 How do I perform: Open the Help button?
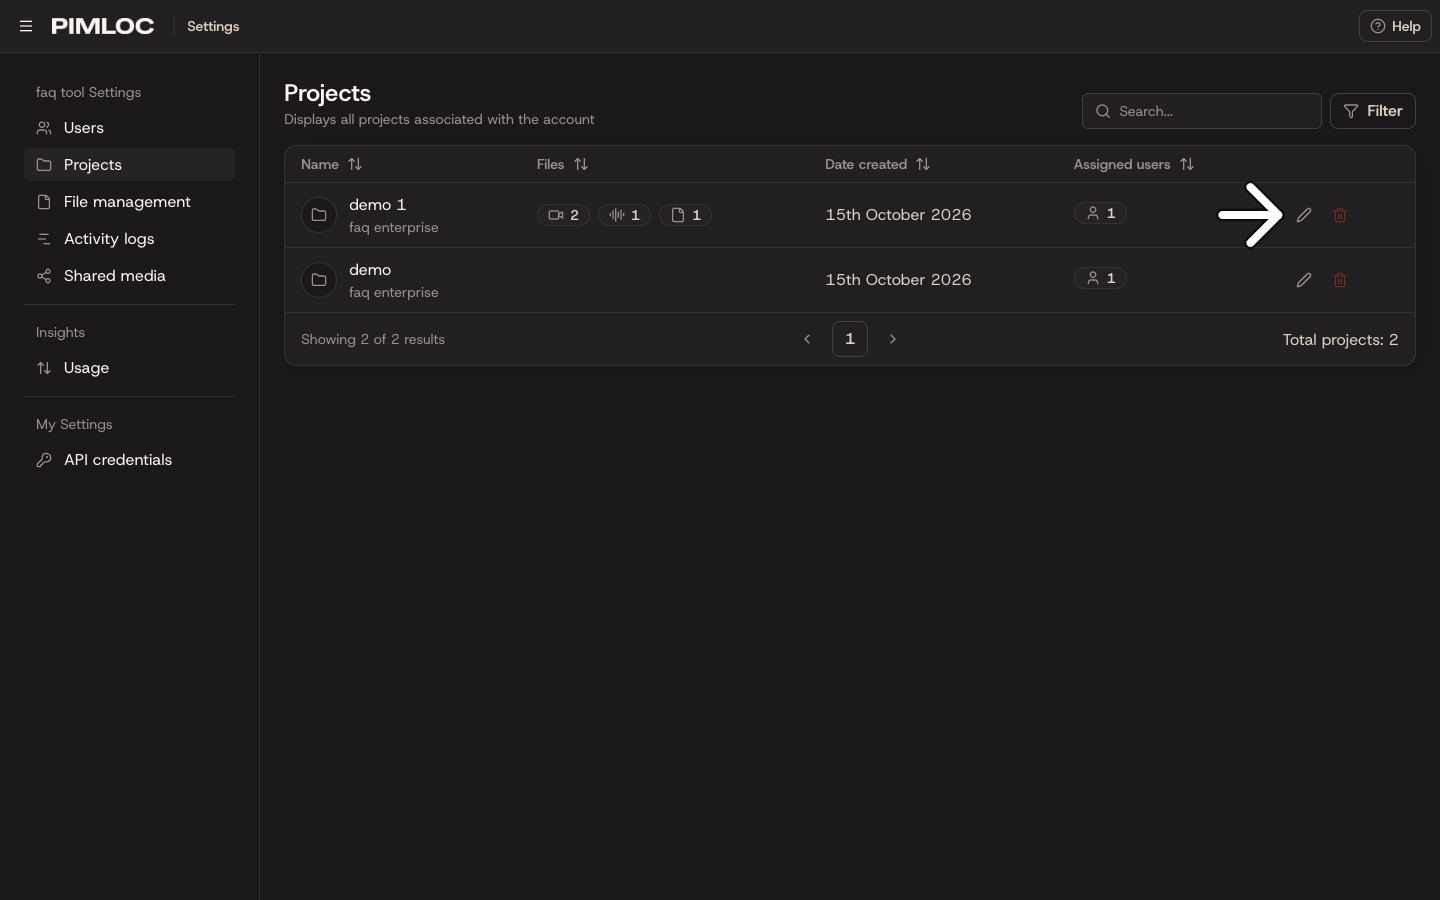click(1395, 26)
